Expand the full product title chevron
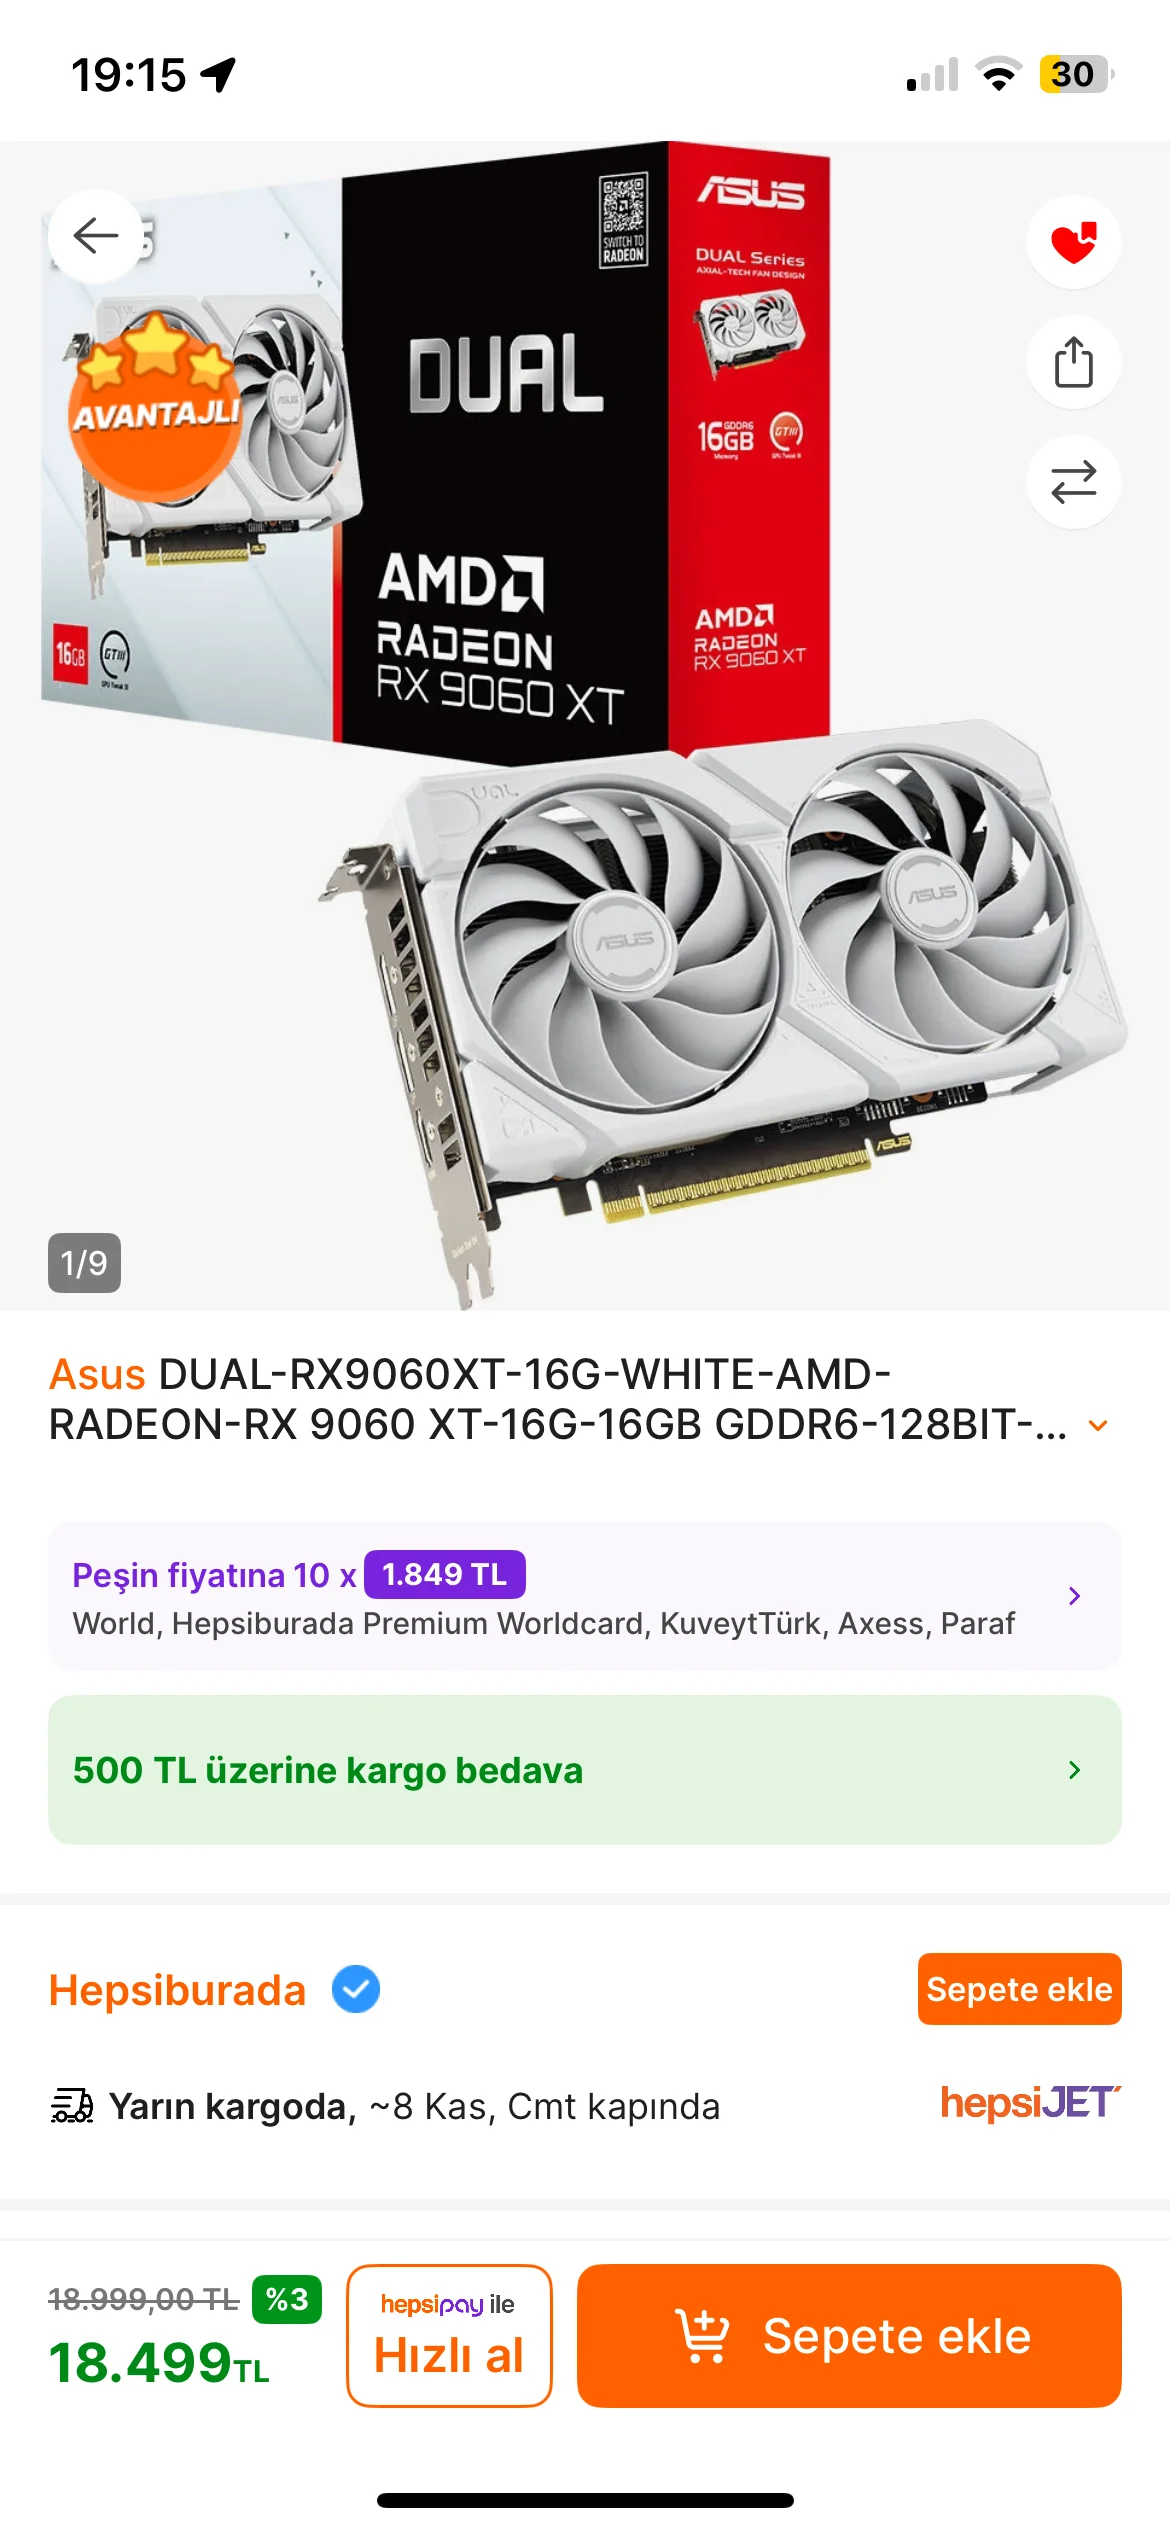 pos(1098,1425)
